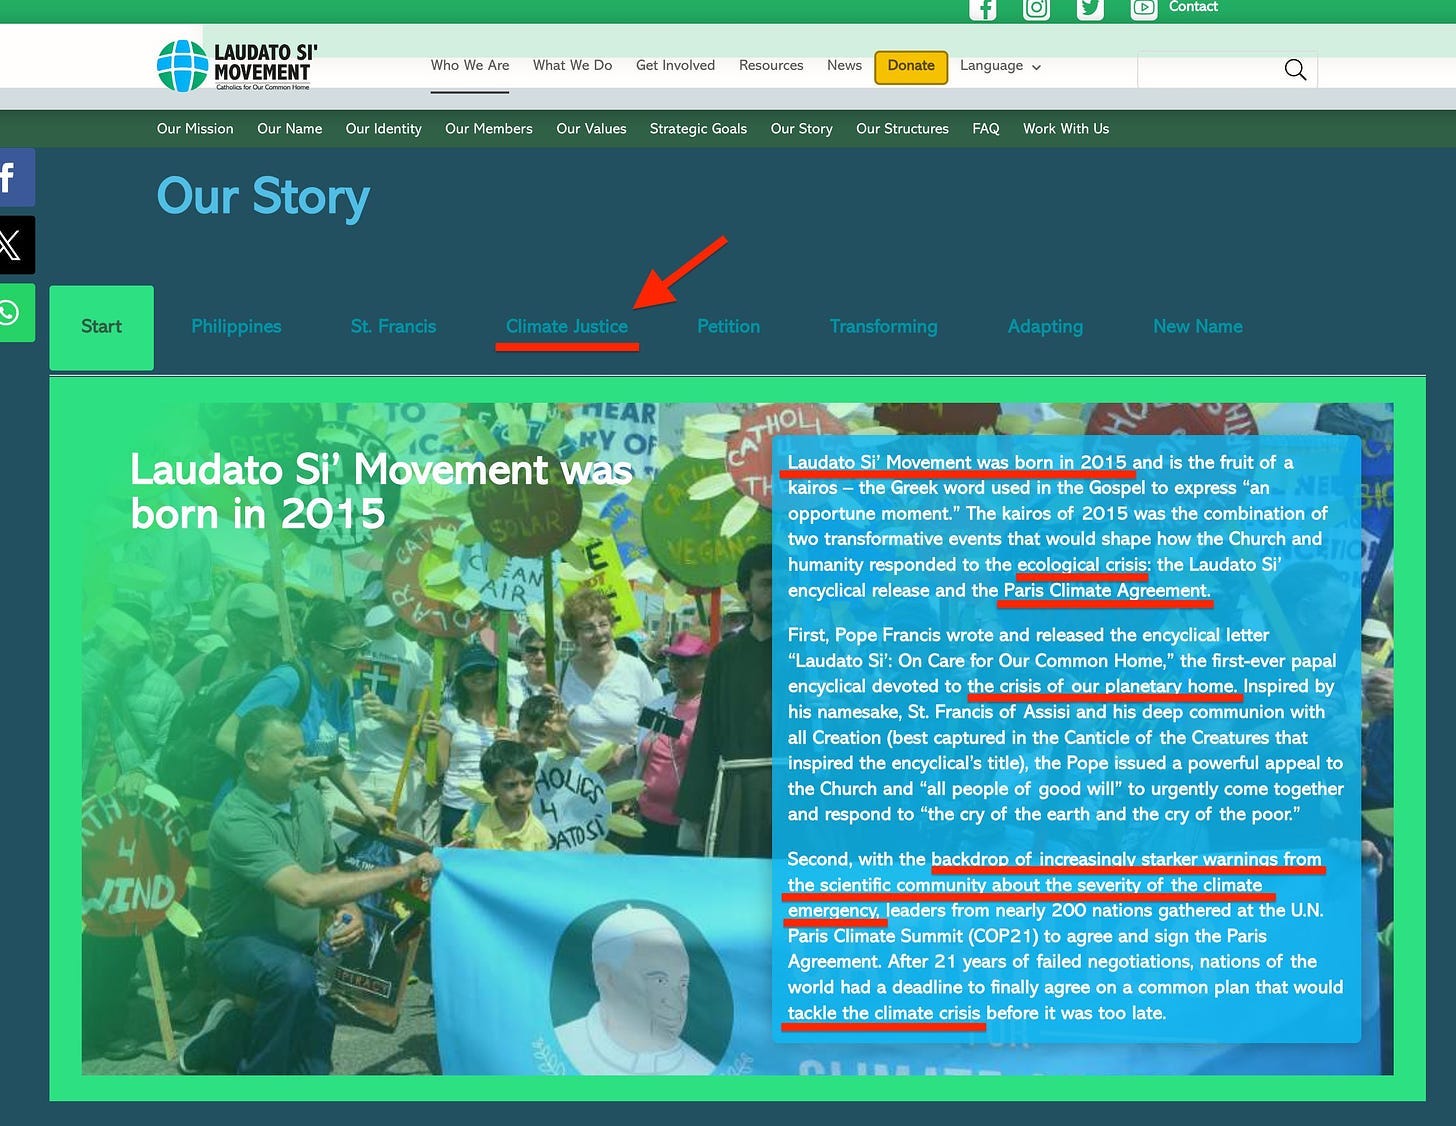Share via the sidebar X button
Image resolution: width=1456 pixels, height=1126 pixels.
coord(17,245)
